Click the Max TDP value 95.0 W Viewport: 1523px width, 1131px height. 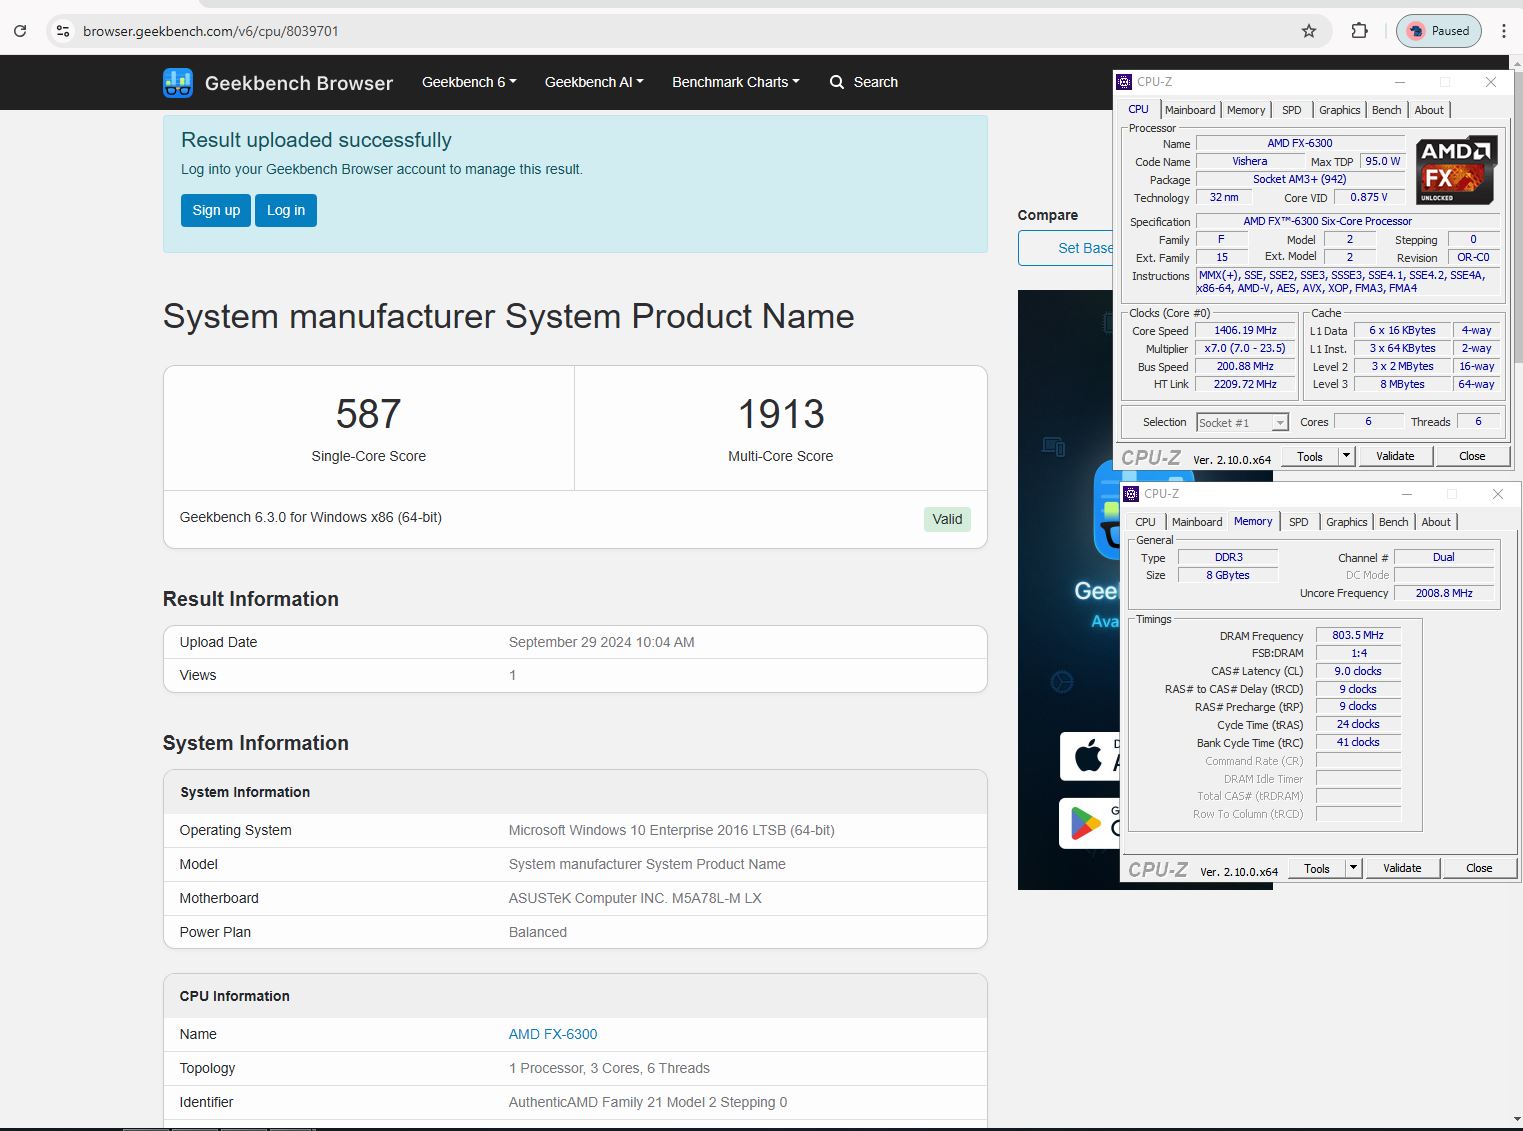1383,161
